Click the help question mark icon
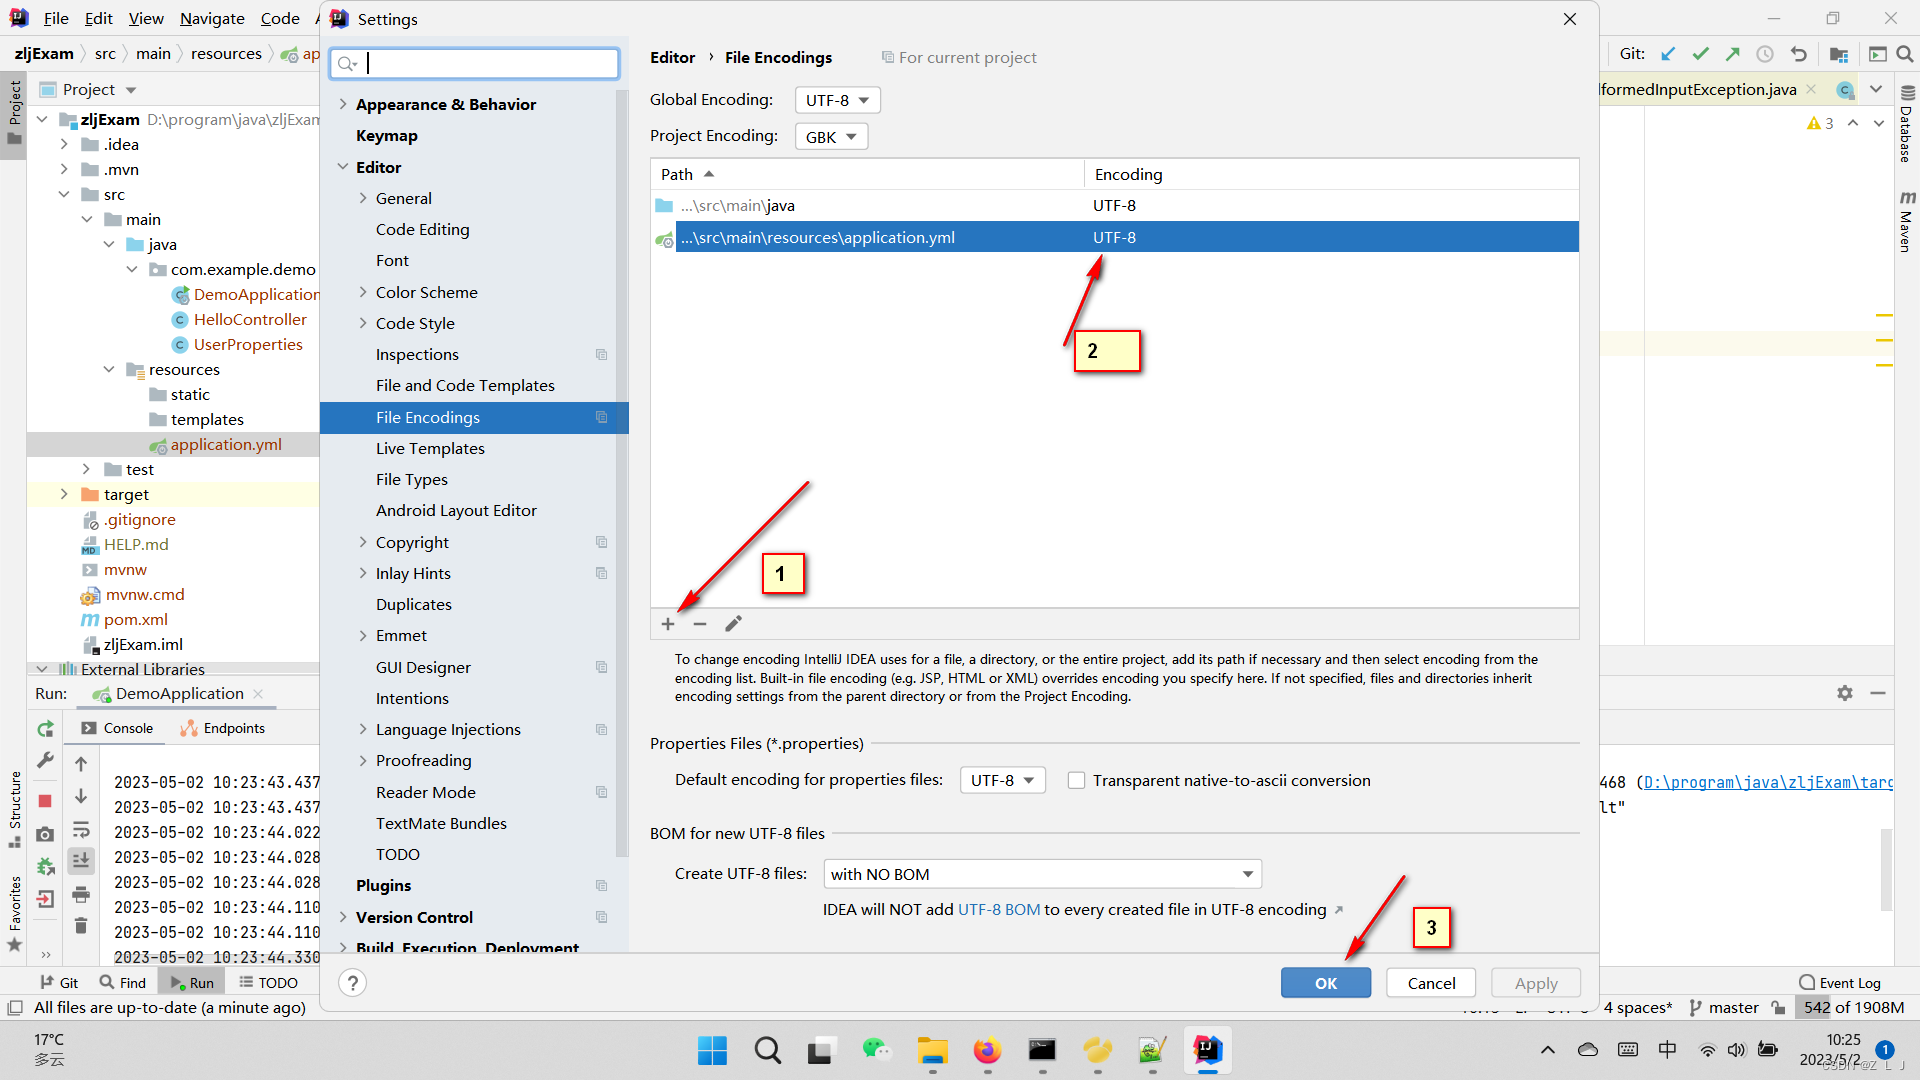1920x1080 pixels. 352,983
